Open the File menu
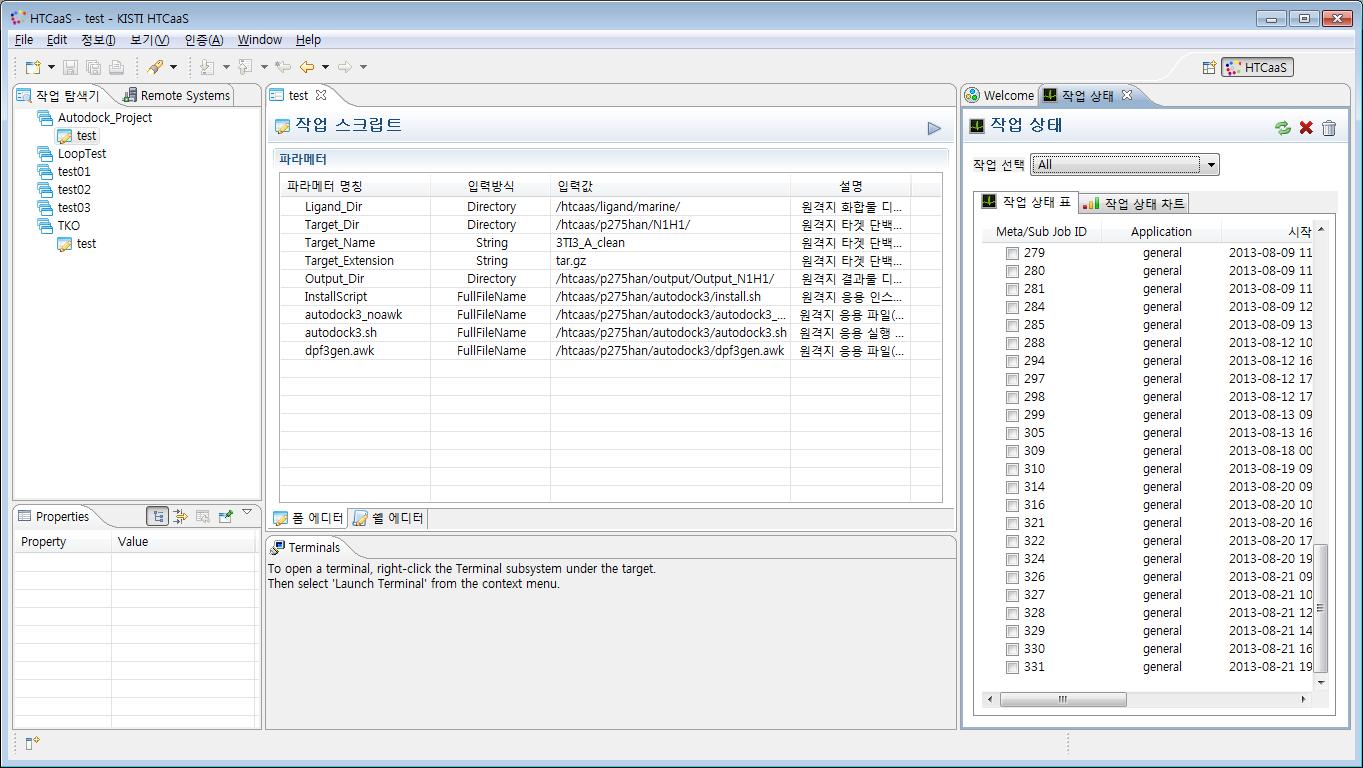The image size is (1363, 768). tap(24, 40)
